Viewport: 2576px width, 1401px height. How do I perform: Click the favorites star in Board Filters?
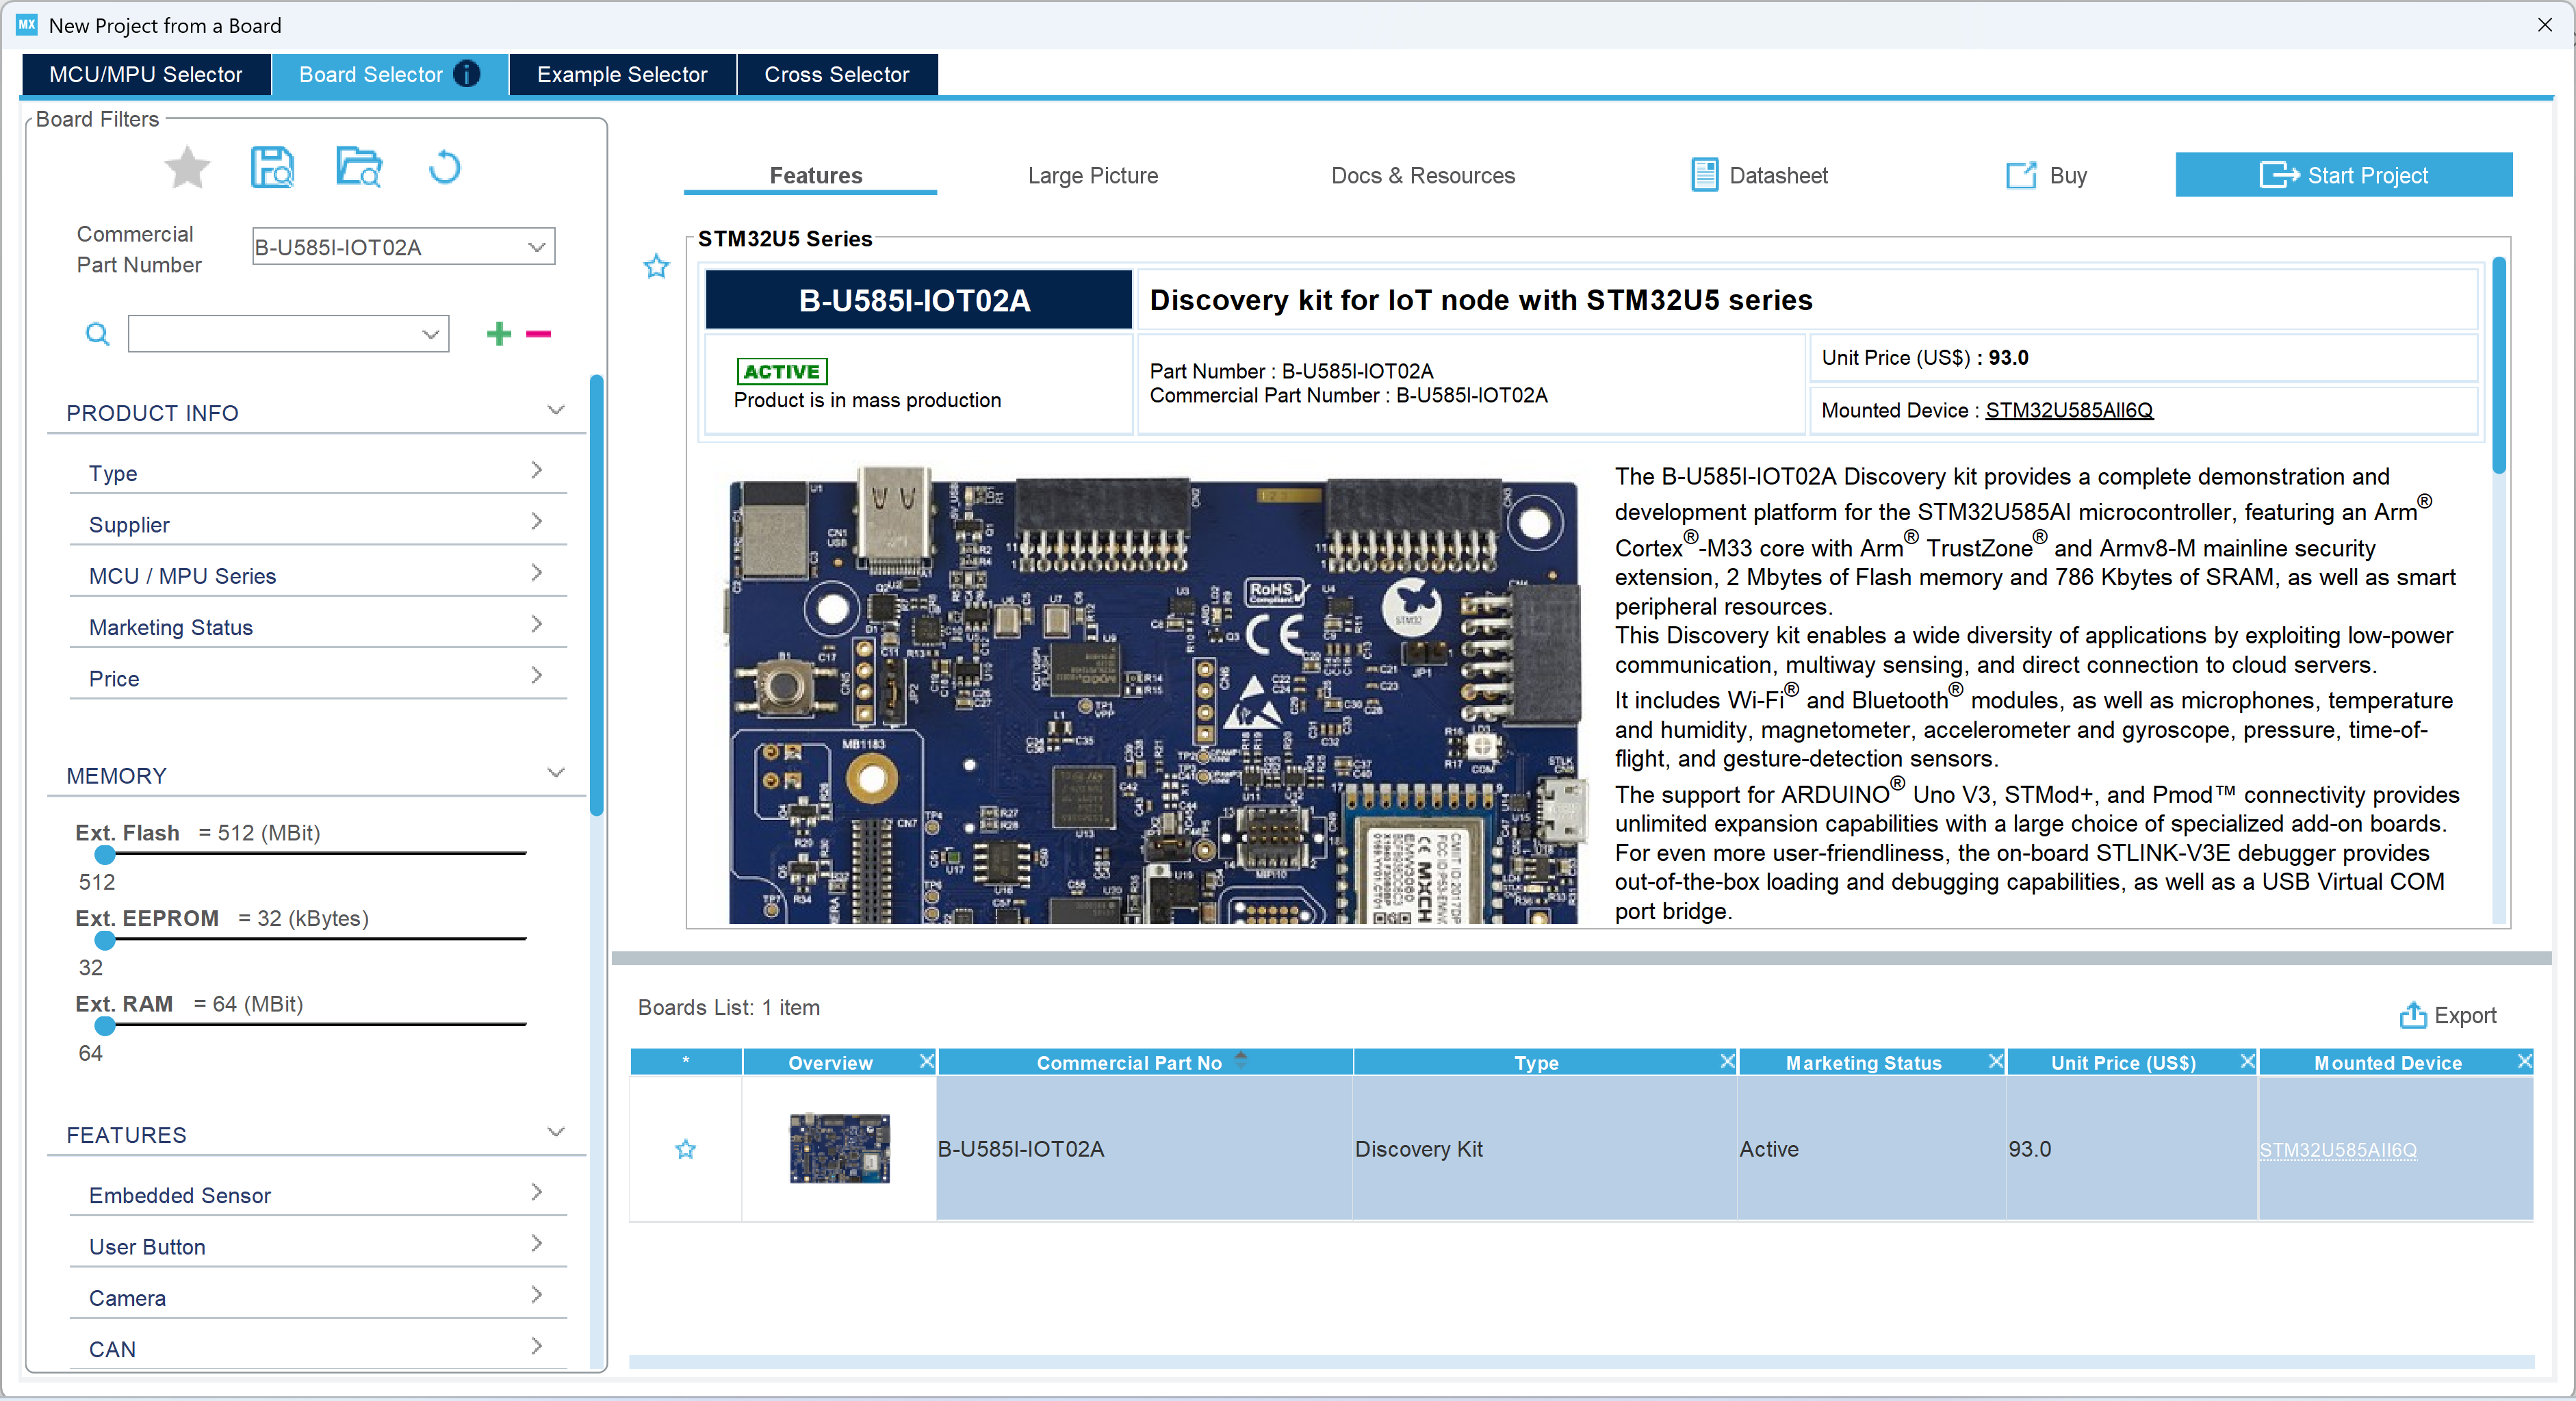coord(187,167)
